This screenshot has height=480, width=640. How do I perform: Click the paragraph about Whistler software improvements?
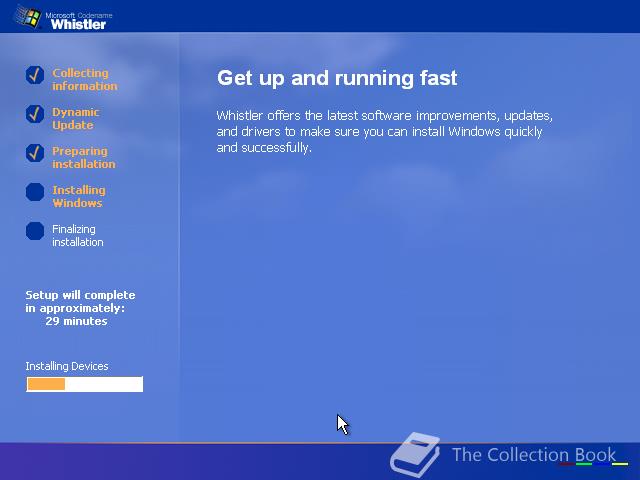click(x=384, y=131)
